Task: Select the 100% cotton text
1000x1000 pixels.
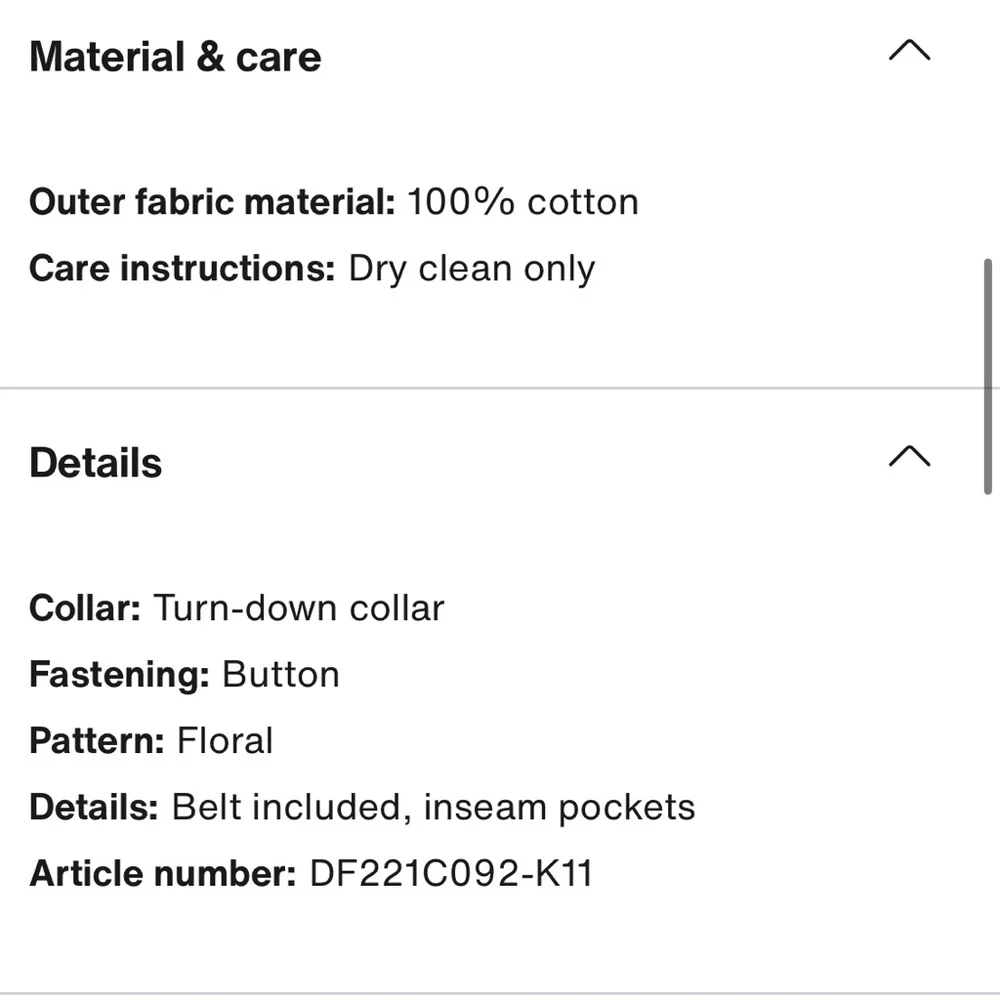Action: (x=522, y=202)
